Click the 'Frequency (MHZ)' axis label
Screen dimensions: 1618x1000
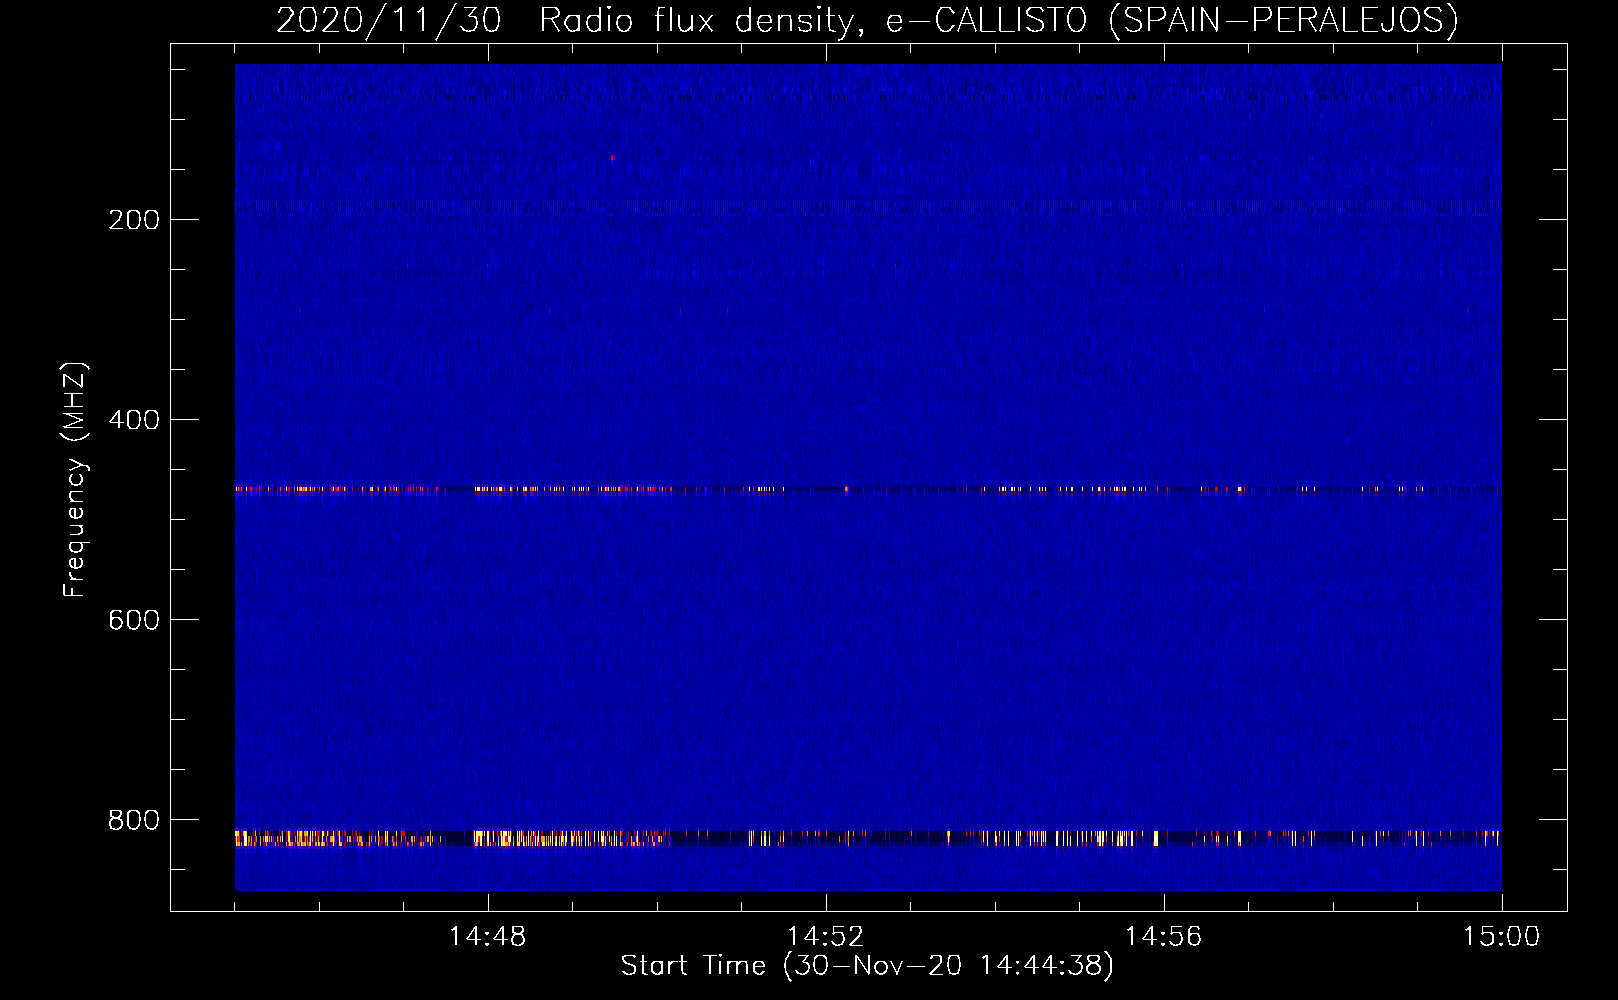(x=75, y=480)
